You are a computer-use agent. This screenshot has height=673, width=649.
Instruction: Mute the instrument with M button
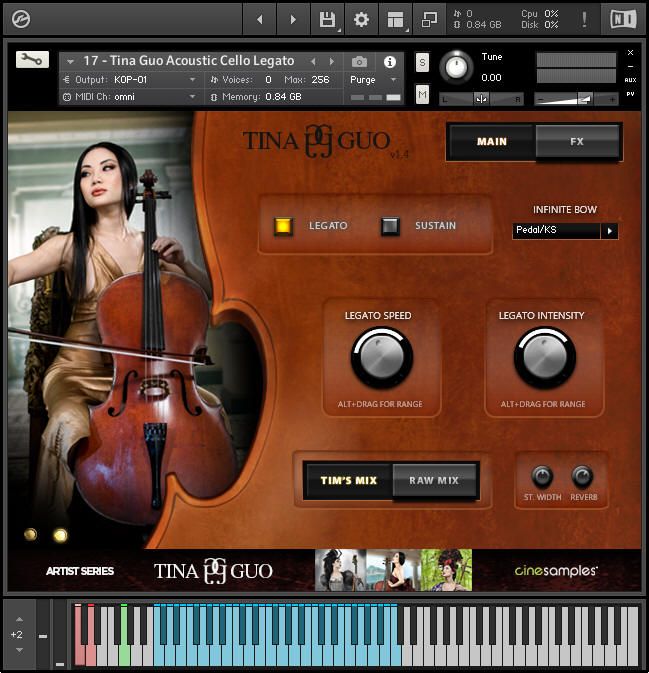pos(422,94)
